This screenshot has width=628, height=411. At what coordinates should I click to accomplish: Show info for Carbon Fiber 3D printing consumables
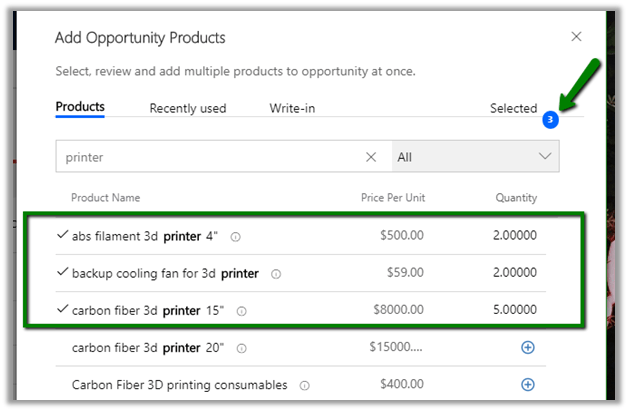(304, 385)
